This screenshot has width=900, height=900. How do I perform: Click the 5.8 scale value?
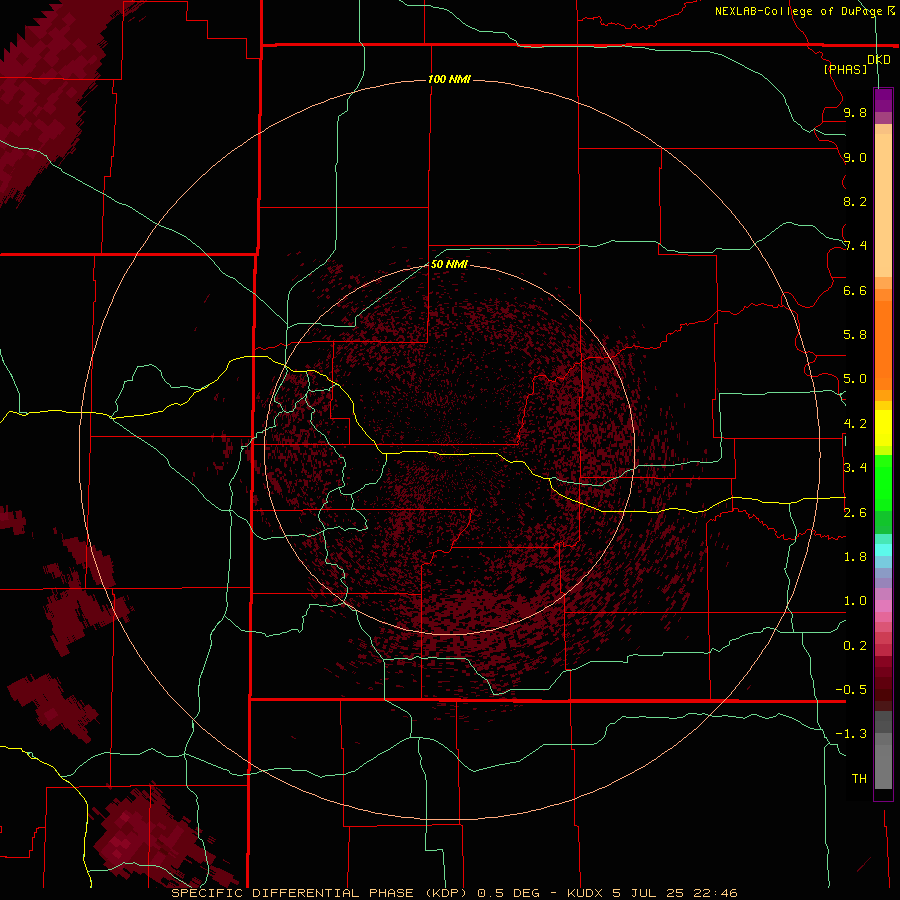tap(855, 335)
